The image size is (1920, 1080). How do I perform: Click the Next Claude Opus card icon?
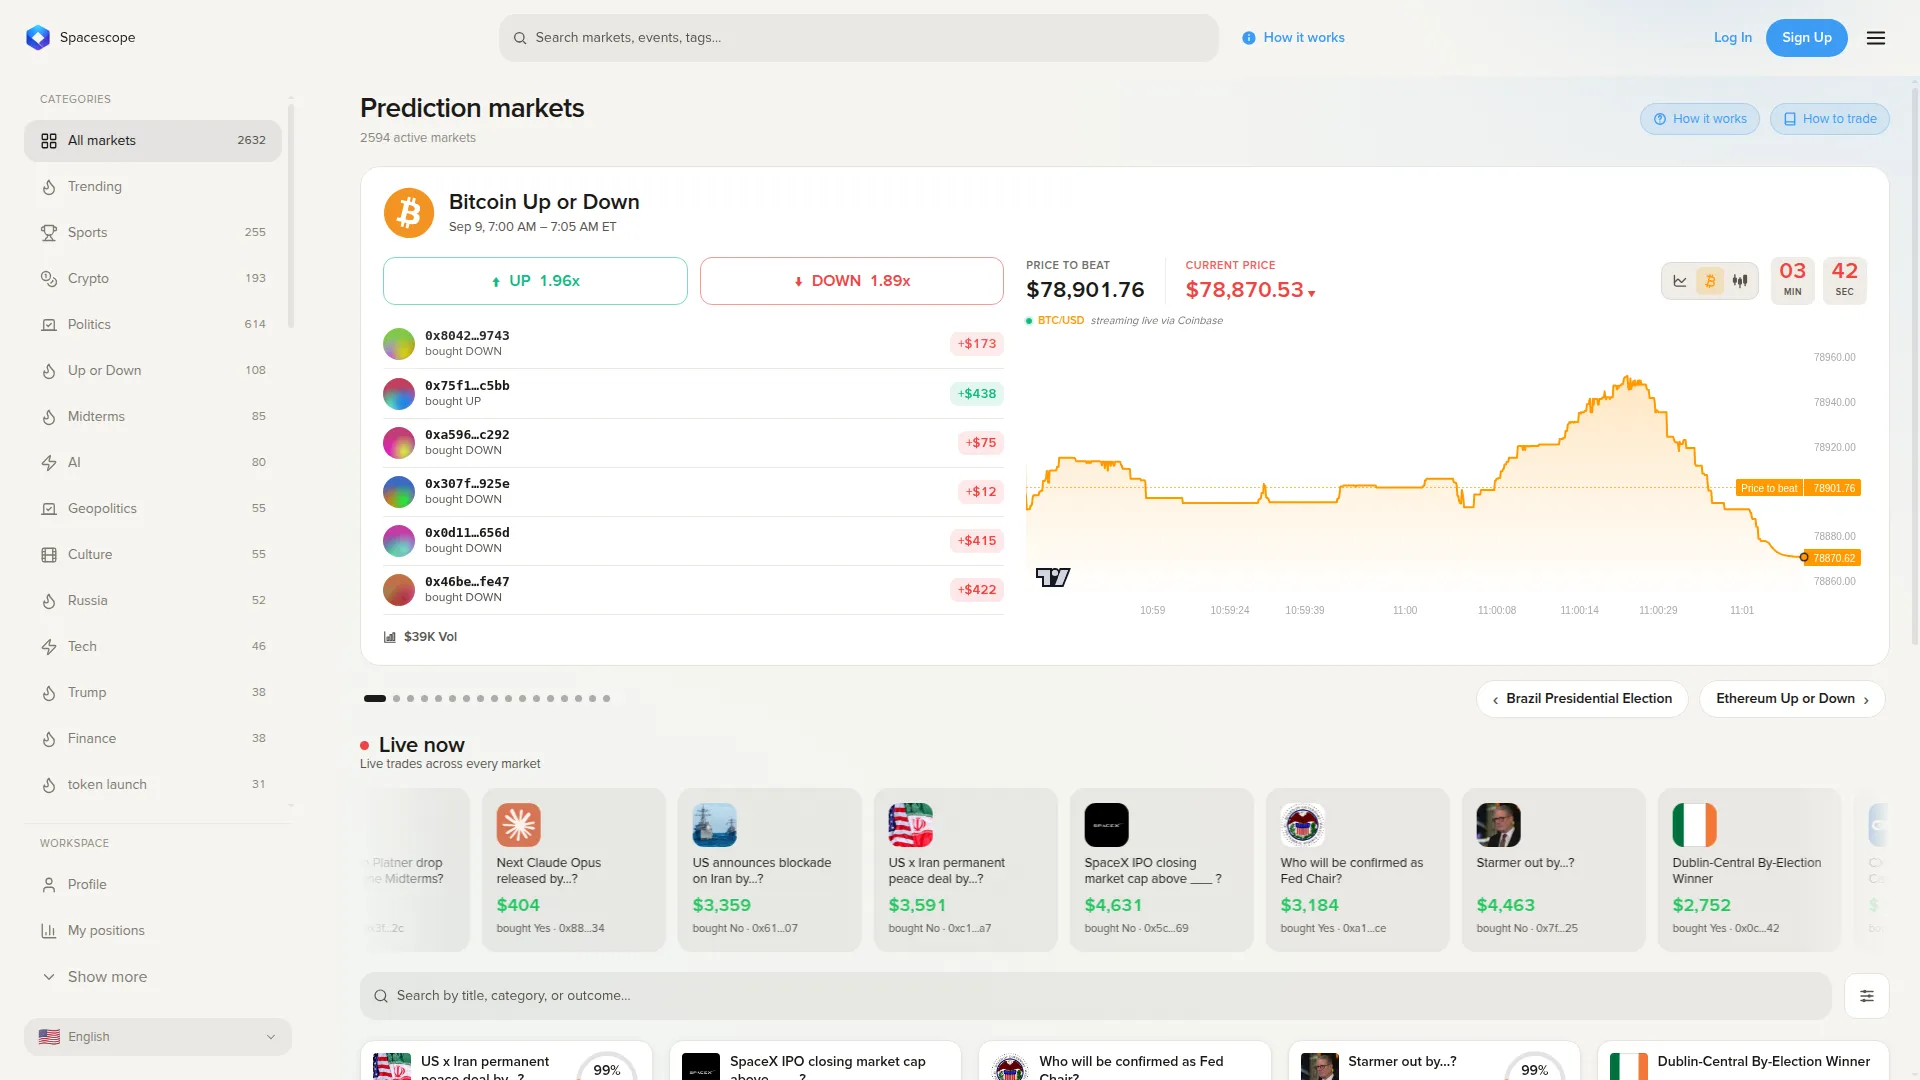[x=518, y=825]
